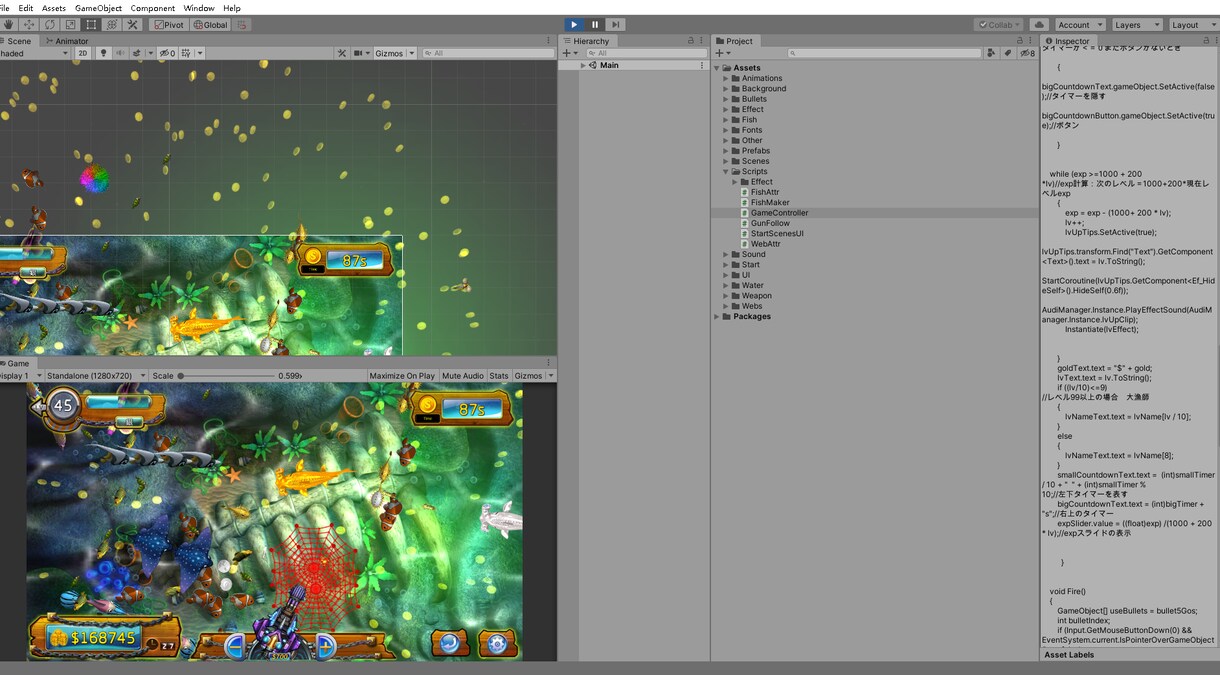Viewport: 1220px width, 675px height.
Task: Click the Stats button in Game view
Action: coord(499,376)
